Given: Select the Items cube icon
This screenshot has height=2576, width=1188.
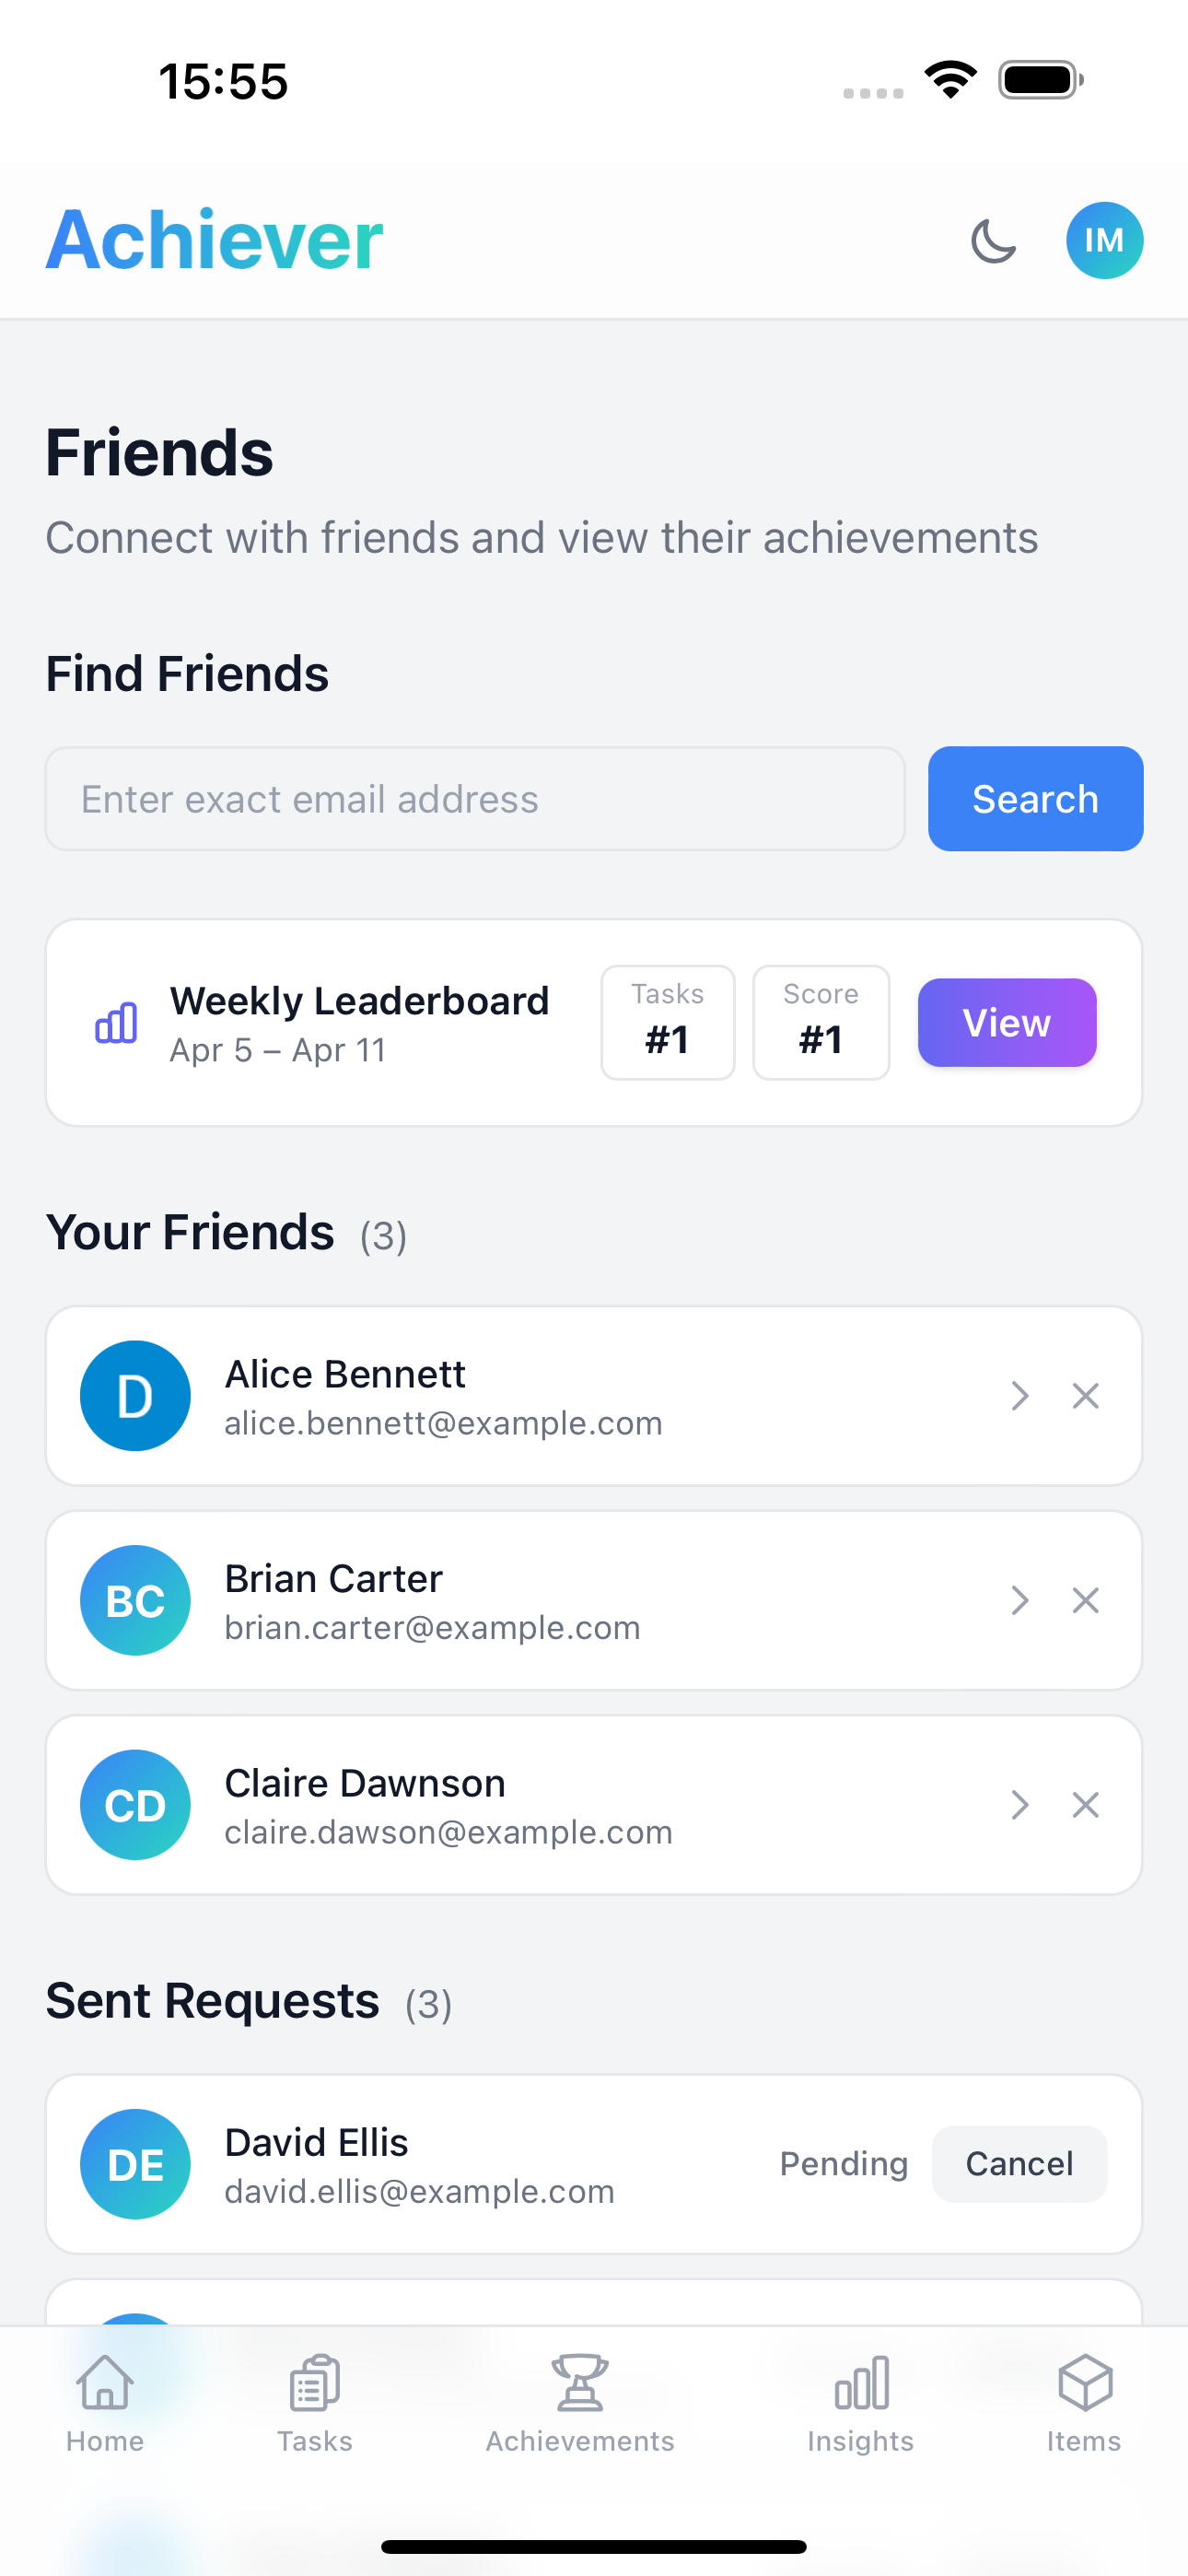Looking at the screenshot, I should [x=1084, y=2384].
